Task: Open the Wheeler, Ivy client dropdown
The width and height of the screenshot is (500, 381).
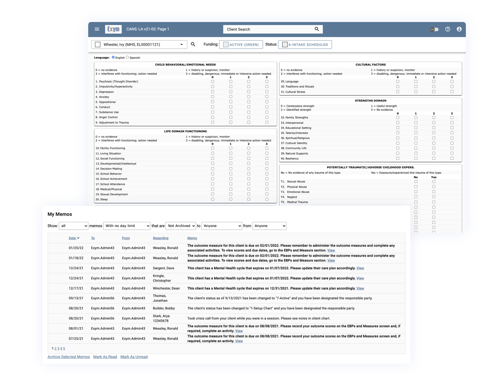Action: [x=139, y=44]
